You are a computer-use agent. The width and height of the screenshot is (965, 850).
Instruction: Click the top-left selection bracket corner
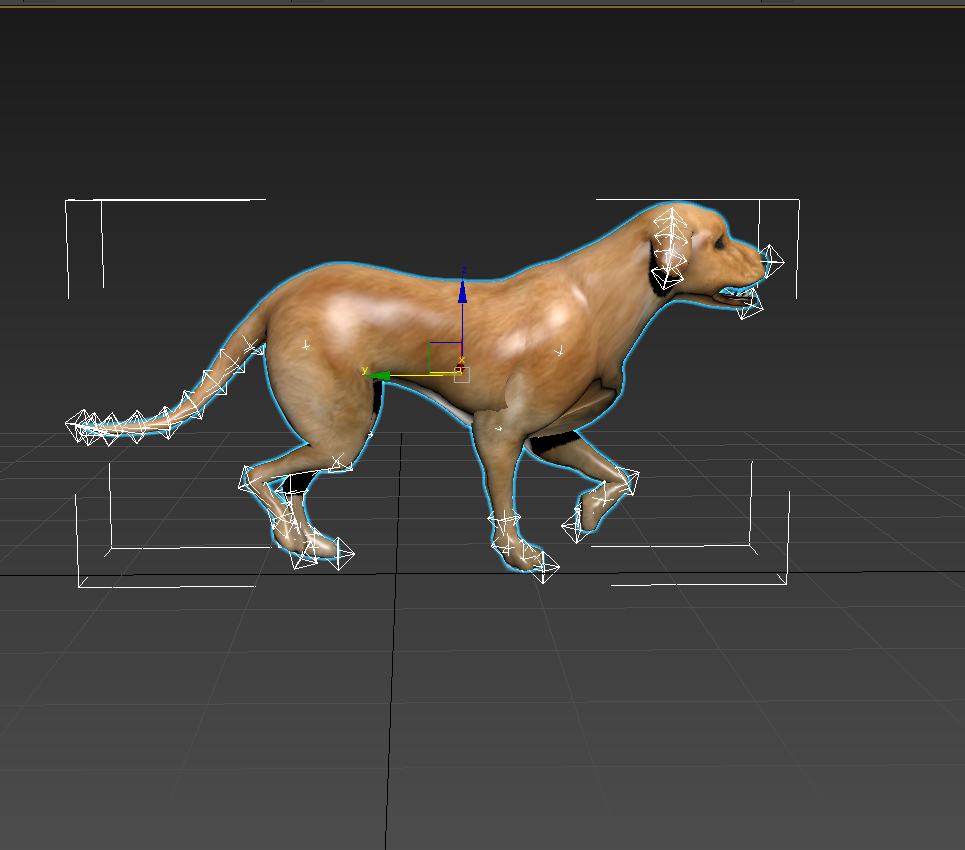(67, 201)
